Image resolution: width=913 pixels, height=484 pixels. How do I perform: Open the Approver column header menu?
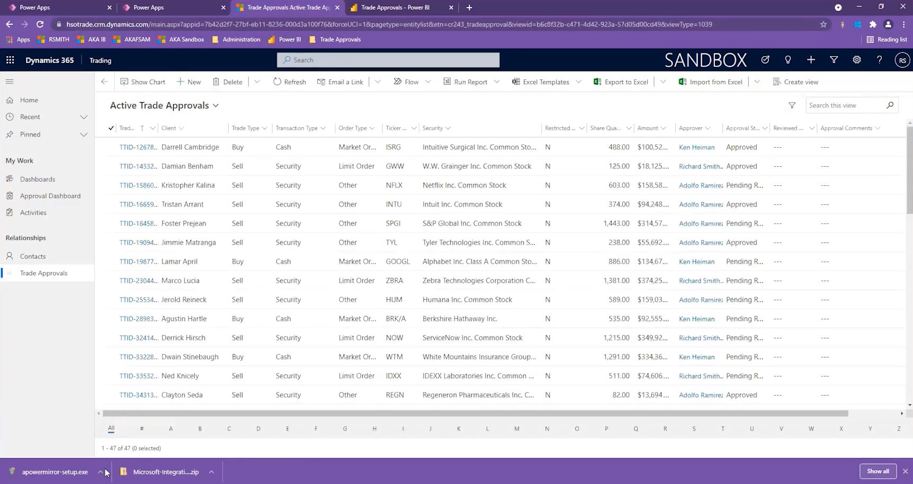coord(694,128)
